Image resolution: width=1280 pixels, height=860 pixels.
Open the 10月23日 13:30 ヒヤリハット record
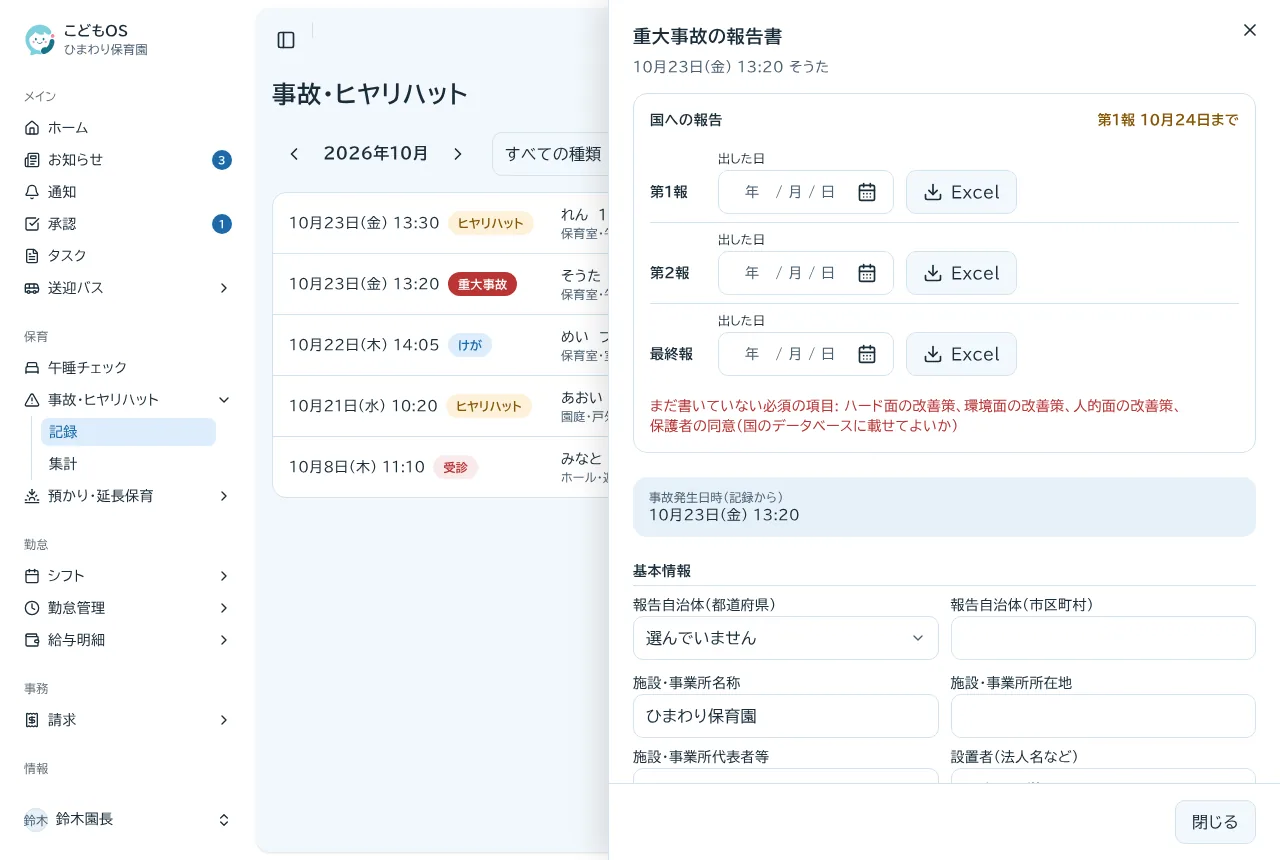click(x=441, y=223)
